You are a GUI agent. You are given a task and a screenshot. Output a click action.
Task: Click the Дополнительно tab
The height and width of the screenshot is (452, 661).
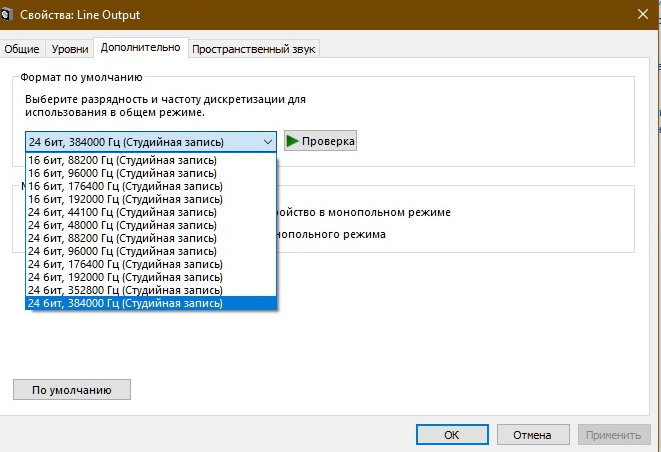[x=141, y=48]
